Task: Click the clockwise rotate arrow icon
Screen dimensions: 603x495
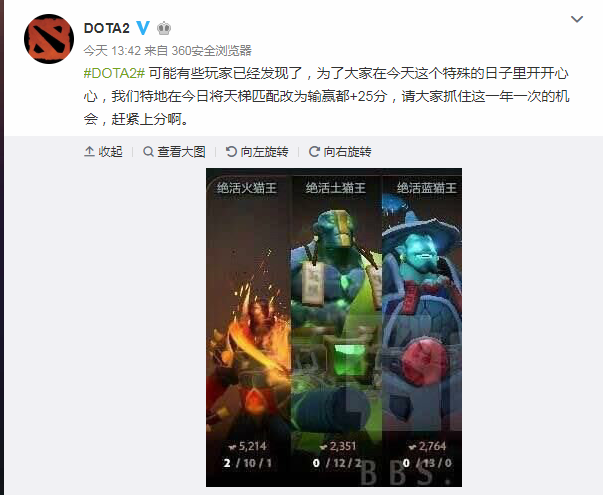Action: [x=314, y=152]
